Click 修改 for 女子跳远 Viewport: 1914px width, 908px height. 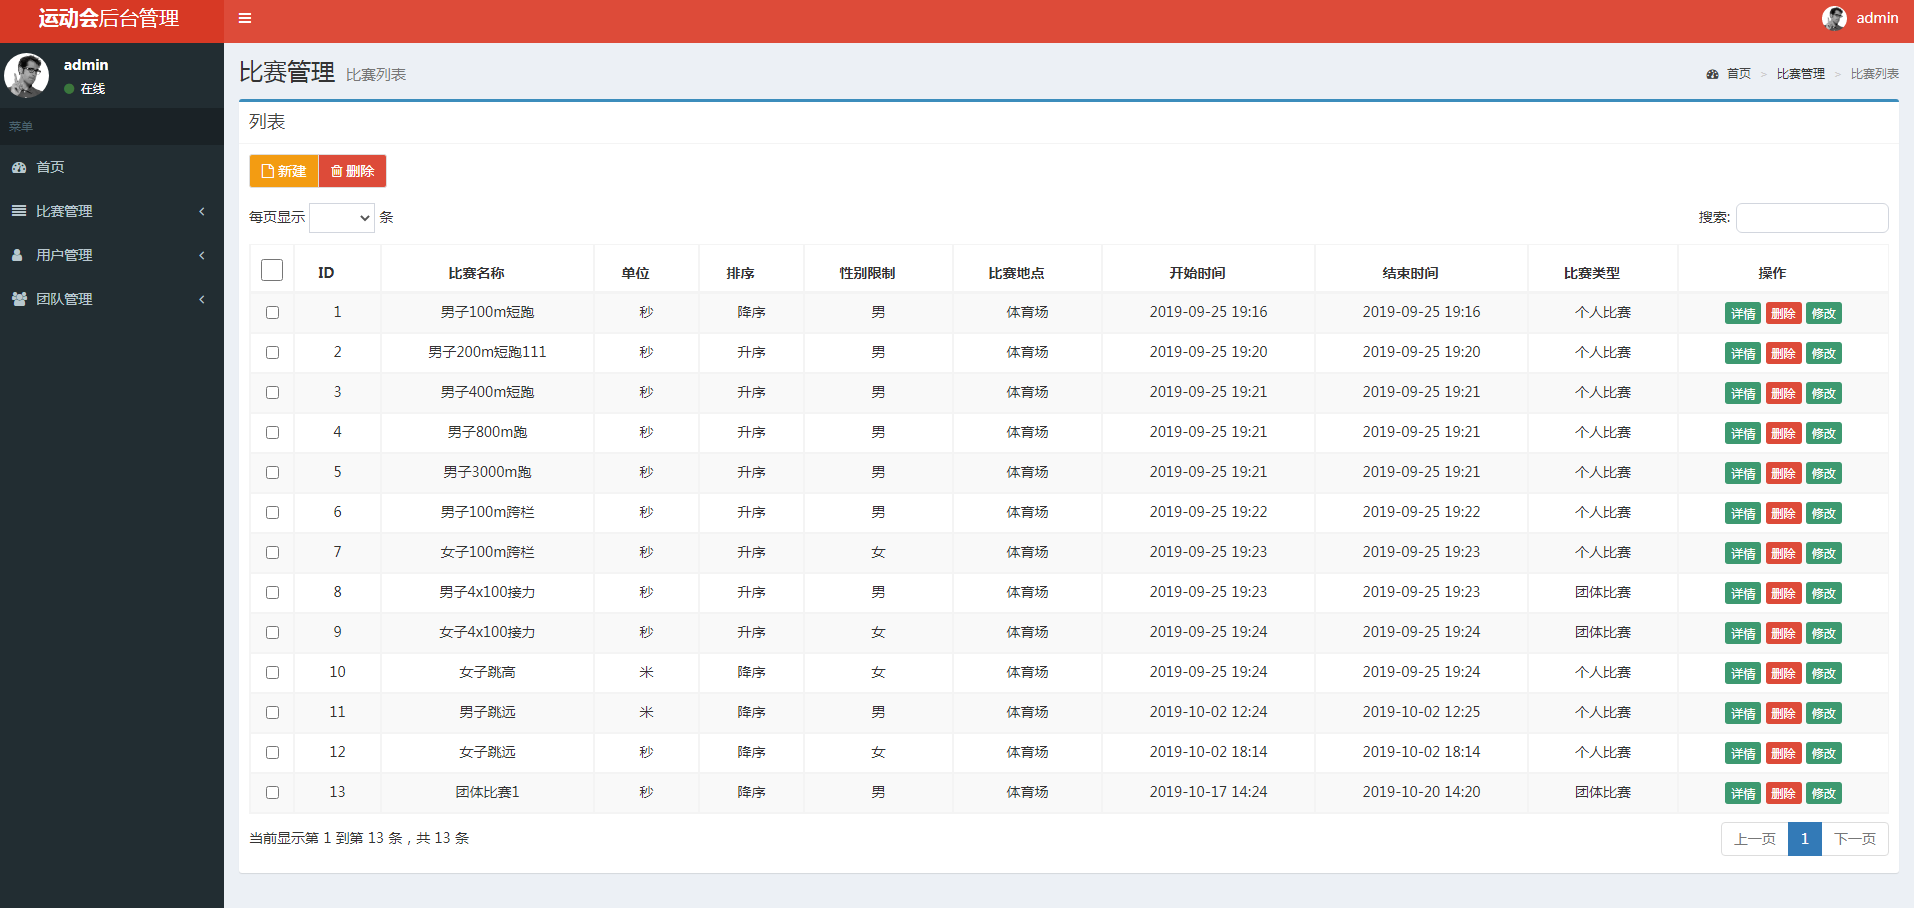click(x=1824, y=753)
